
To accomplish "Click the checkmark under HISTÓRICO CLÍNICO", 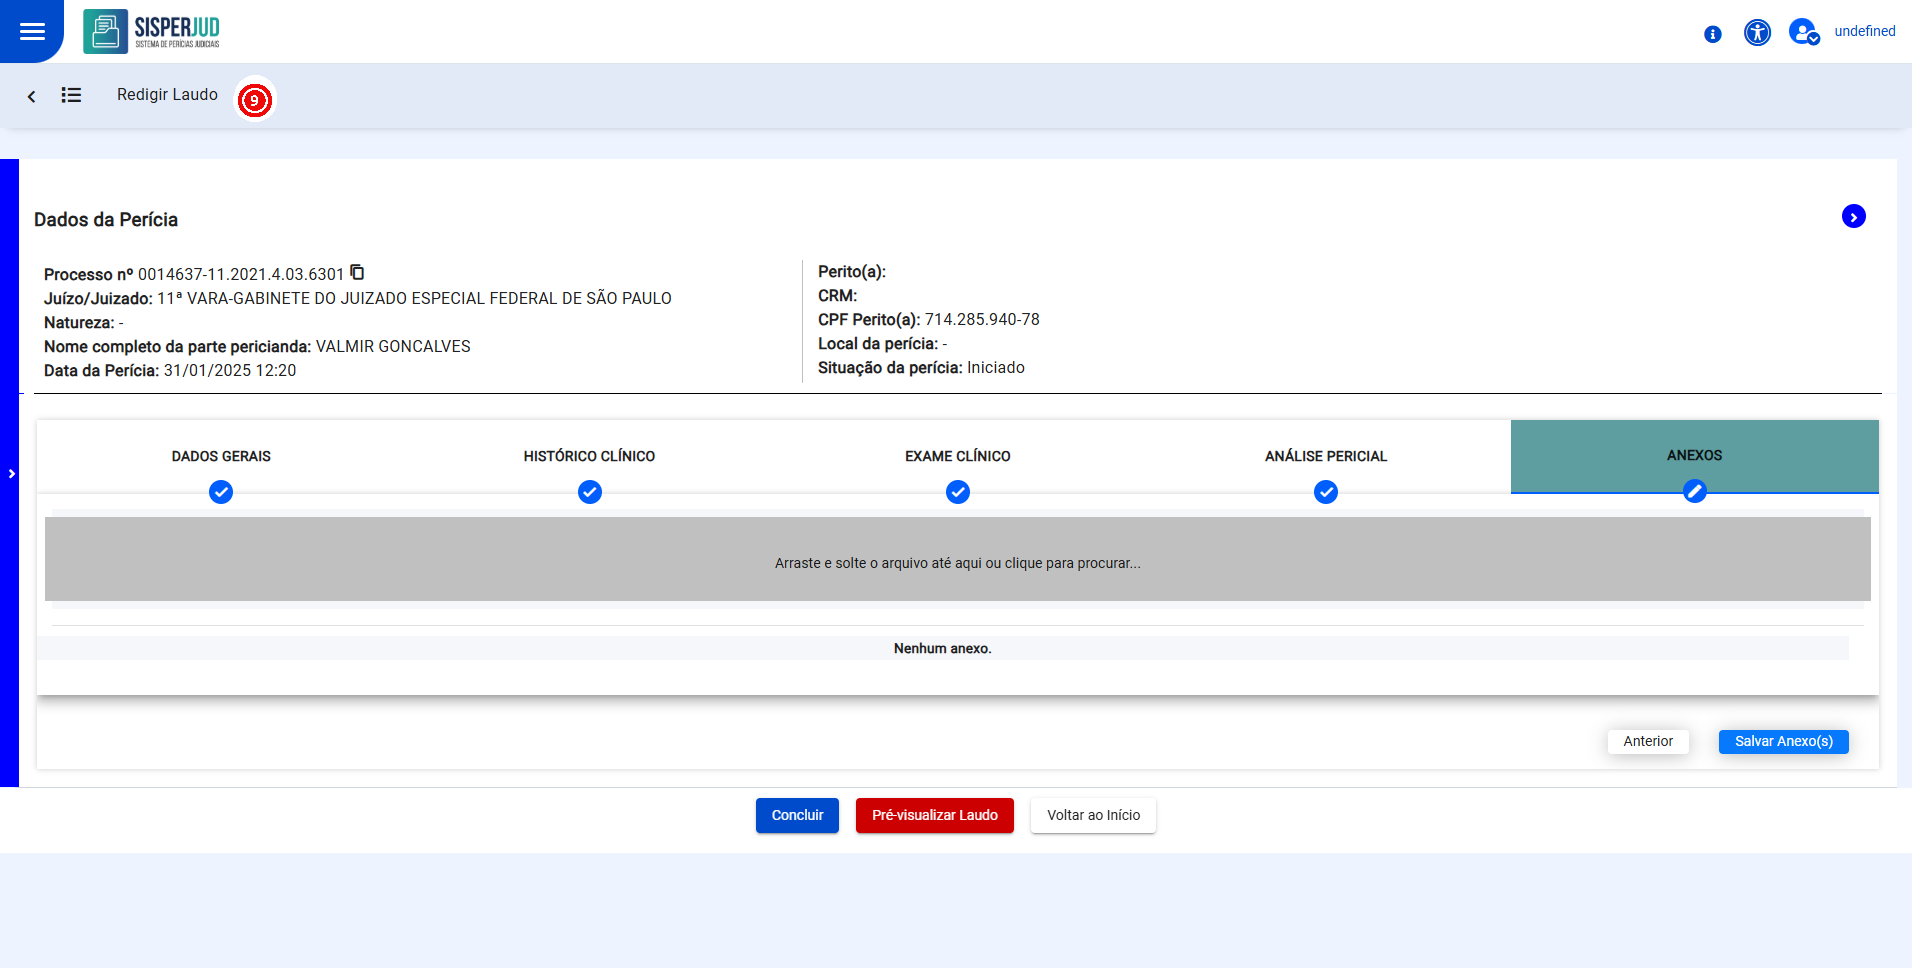I will coord(590,492).
